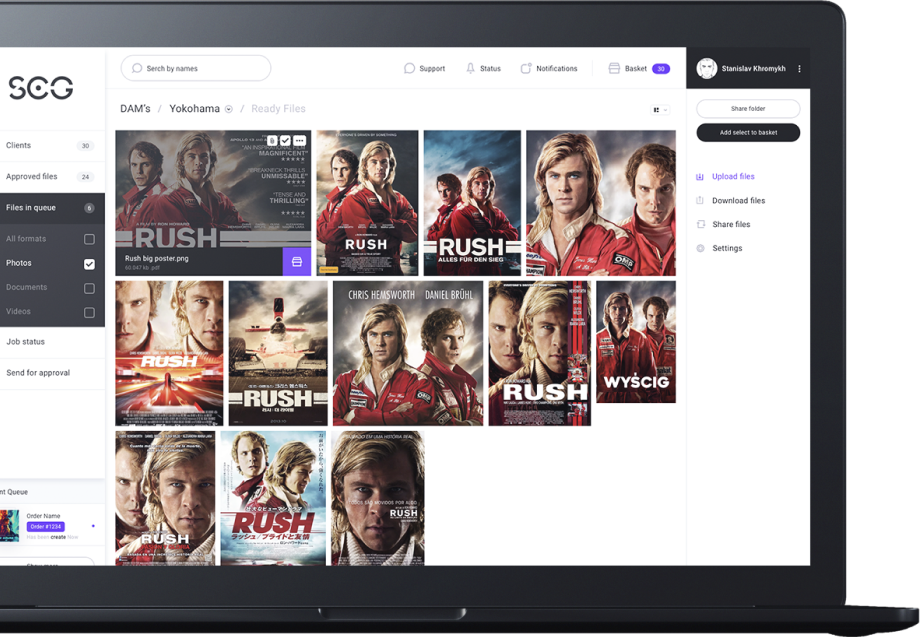The image size is (920, 637).
Task: Click the Rush big poster.png file name
Action: pyautogui.click(x=157, y=258)
